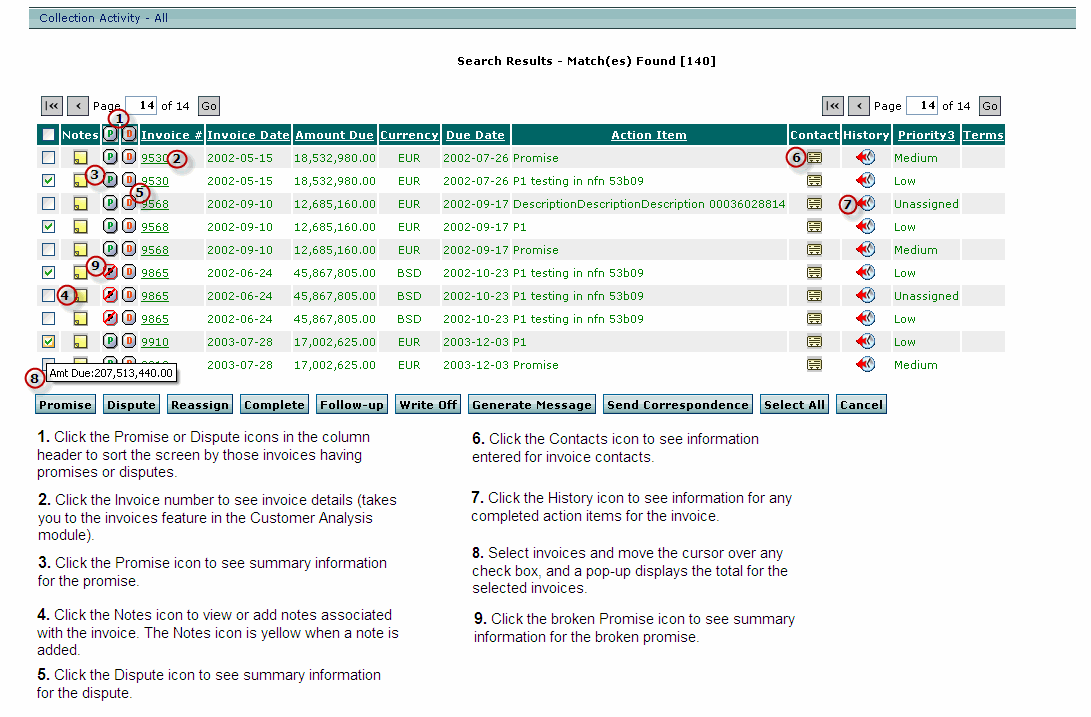
Task: Sort by Currency column header
Action: point(409,135)
